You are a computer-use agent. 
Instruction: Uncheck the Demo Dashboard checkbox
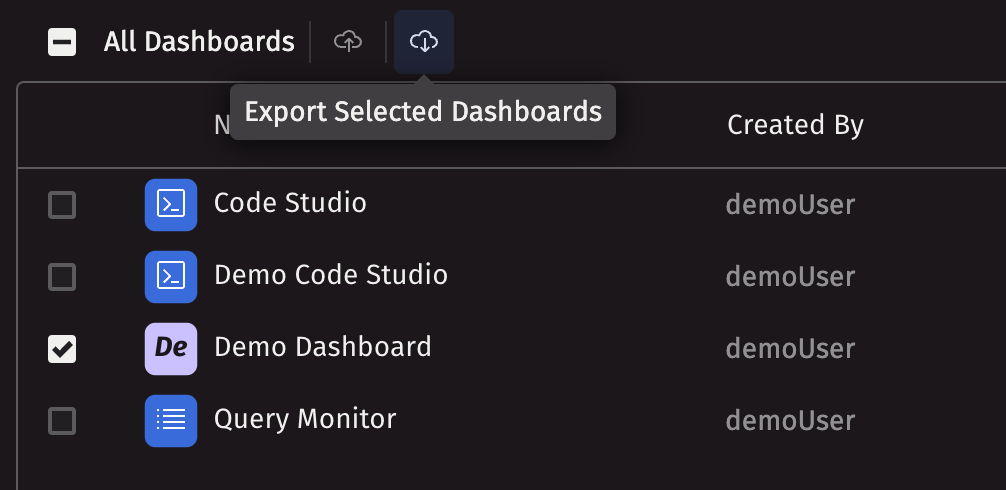(62, 348)
